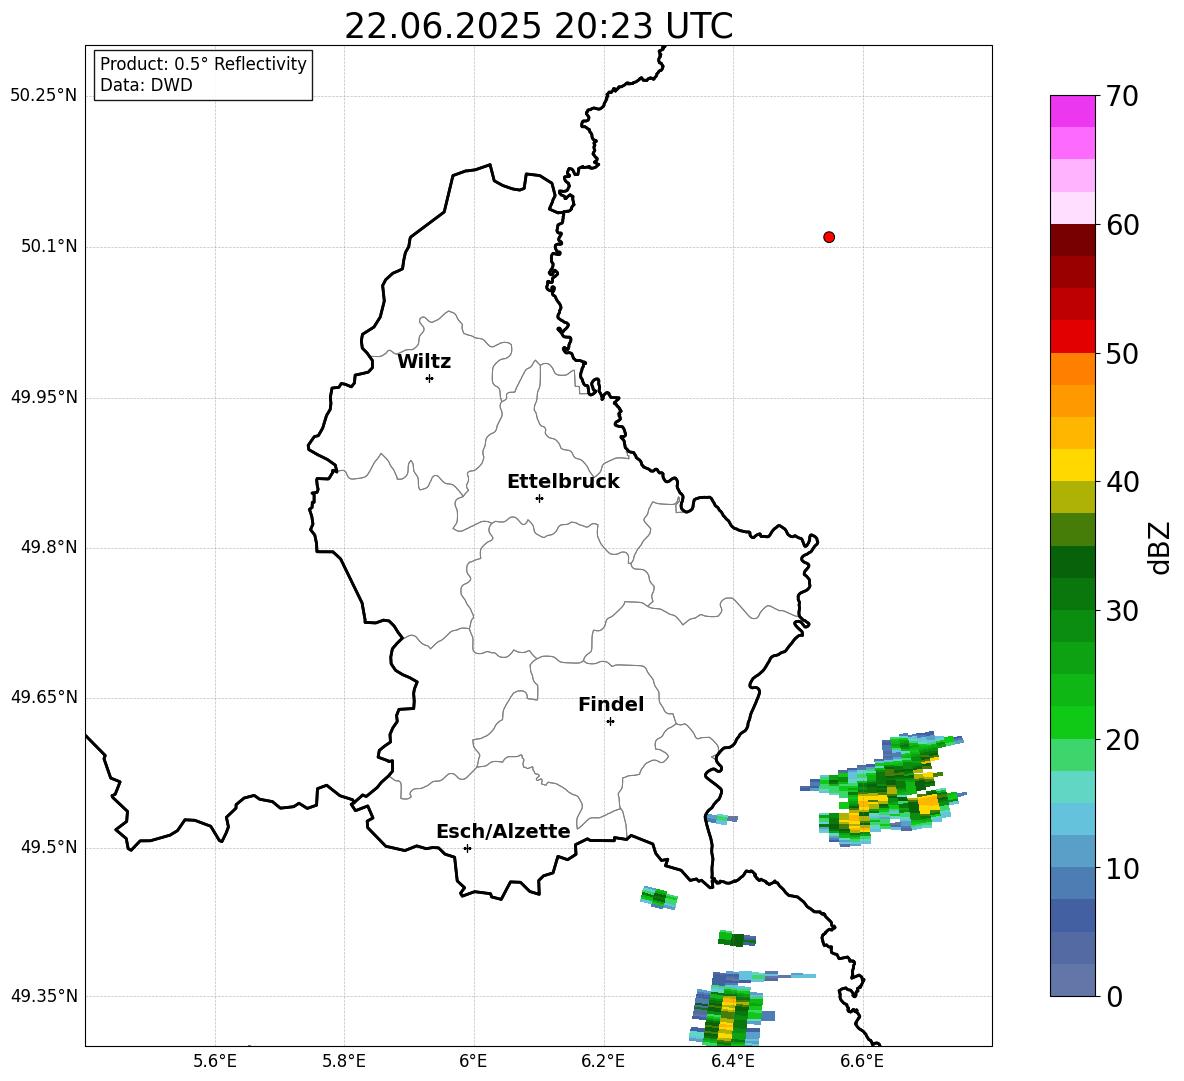Screen dimensions: 1184x1081
Task: Click the Wiltz city label
Action: pos(424,362)
